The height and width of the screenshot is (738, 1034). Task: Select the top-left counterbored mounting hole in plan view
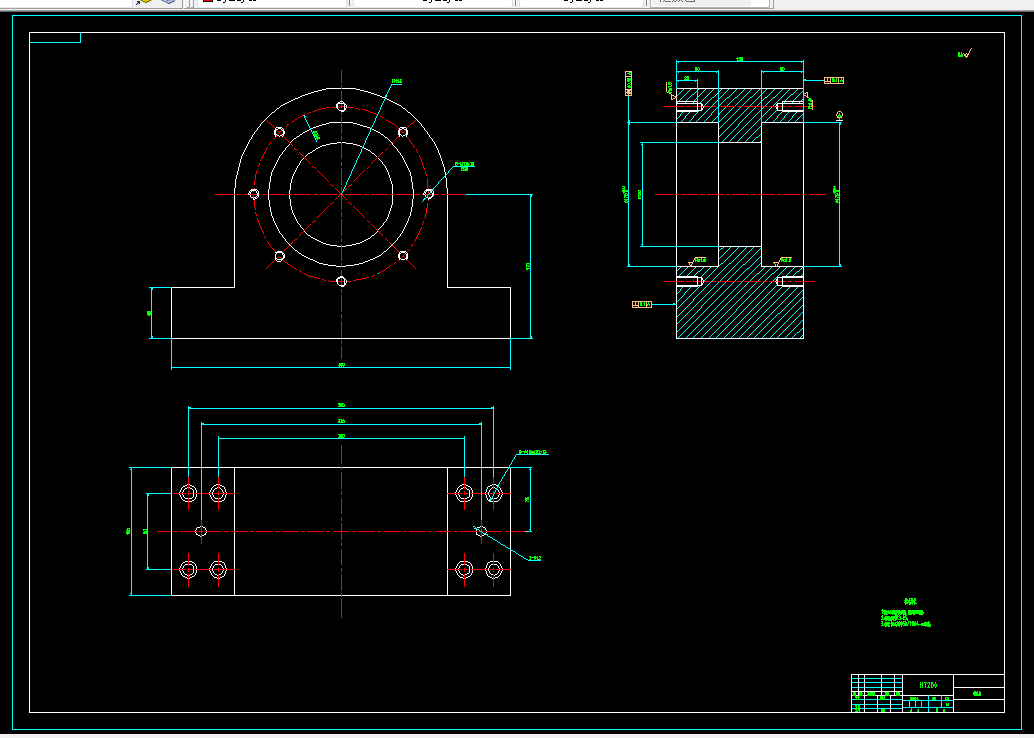pos(189,493)
